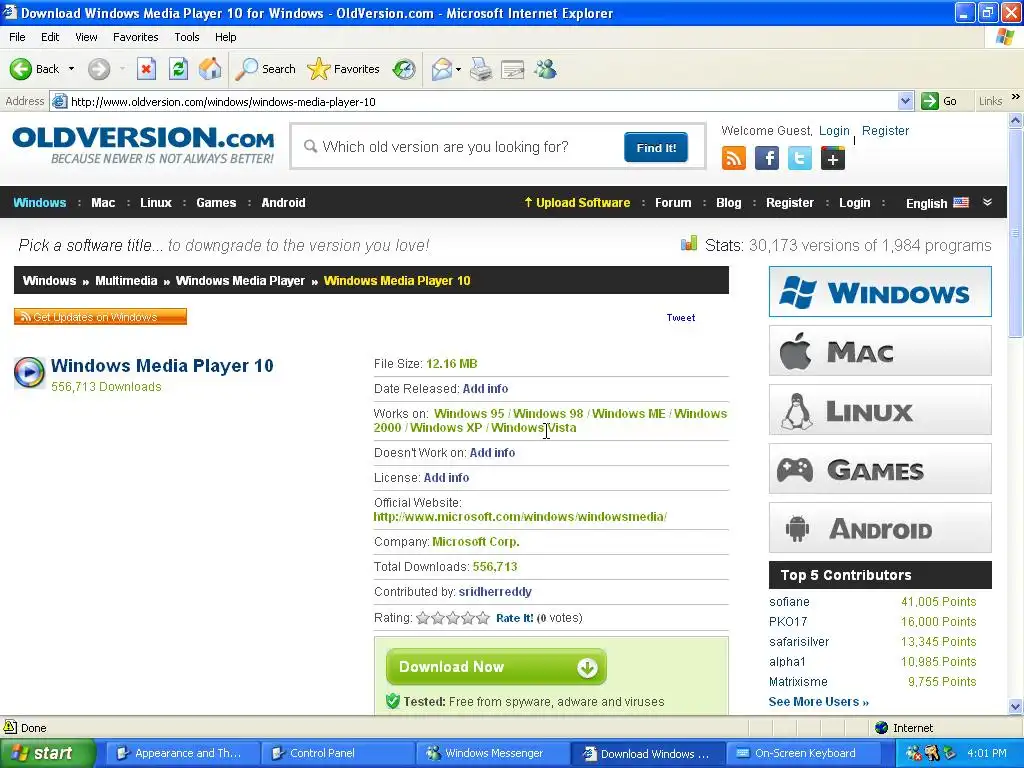Viewport: 1024px width, 768px height.
Task: Select the Games sidebar banner
Action: [x=880, y=469]
